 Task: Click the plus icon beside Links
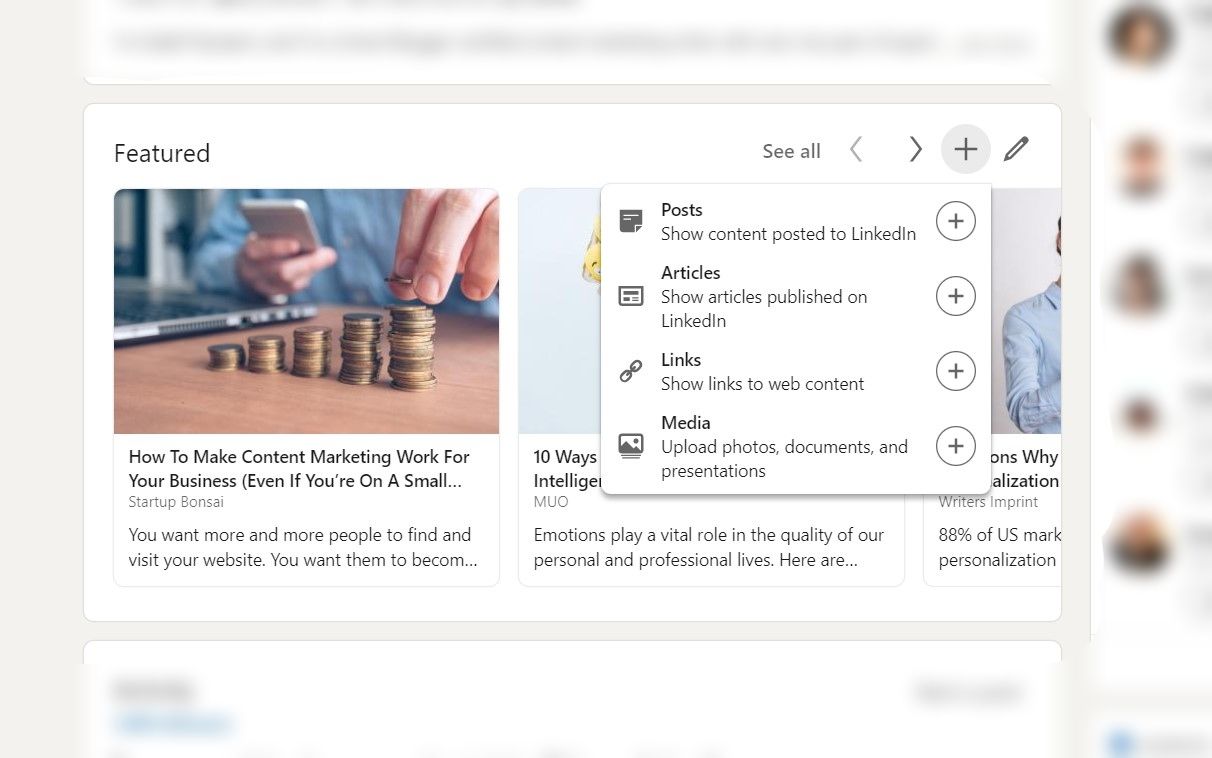click(955, 370)
